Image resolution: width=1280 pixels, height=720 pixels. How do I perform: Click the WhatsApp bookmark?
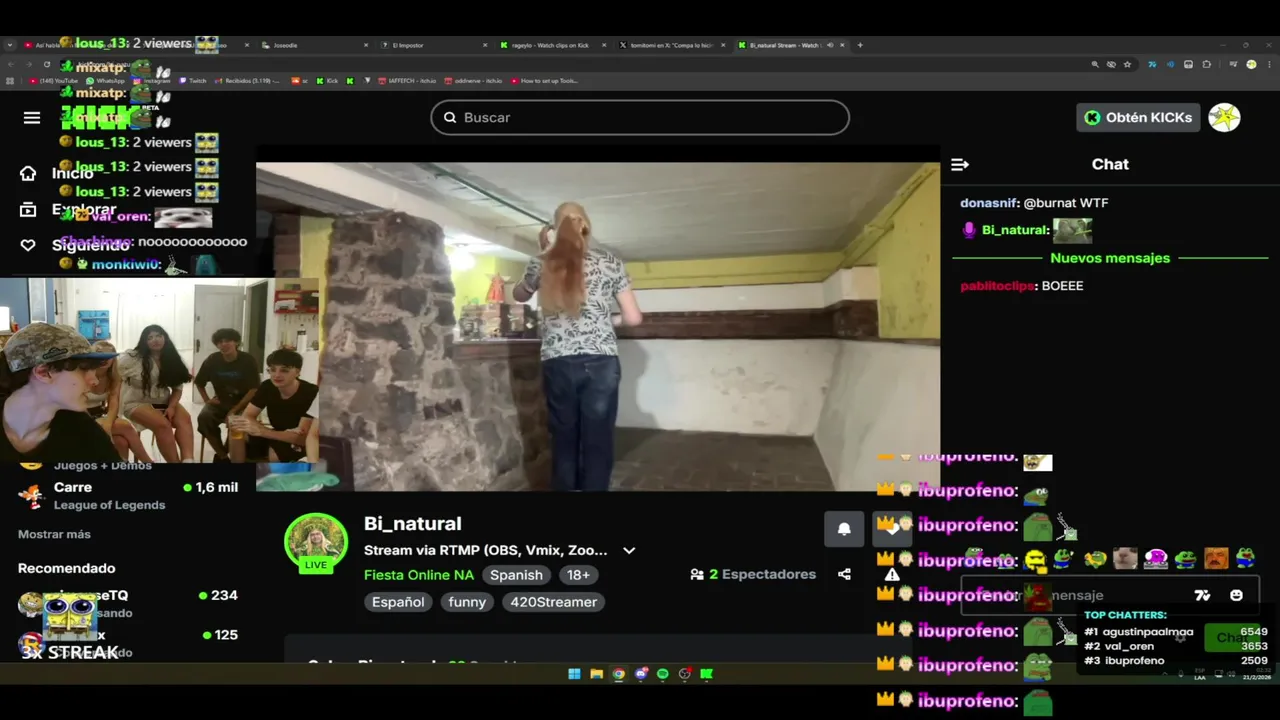106,81
